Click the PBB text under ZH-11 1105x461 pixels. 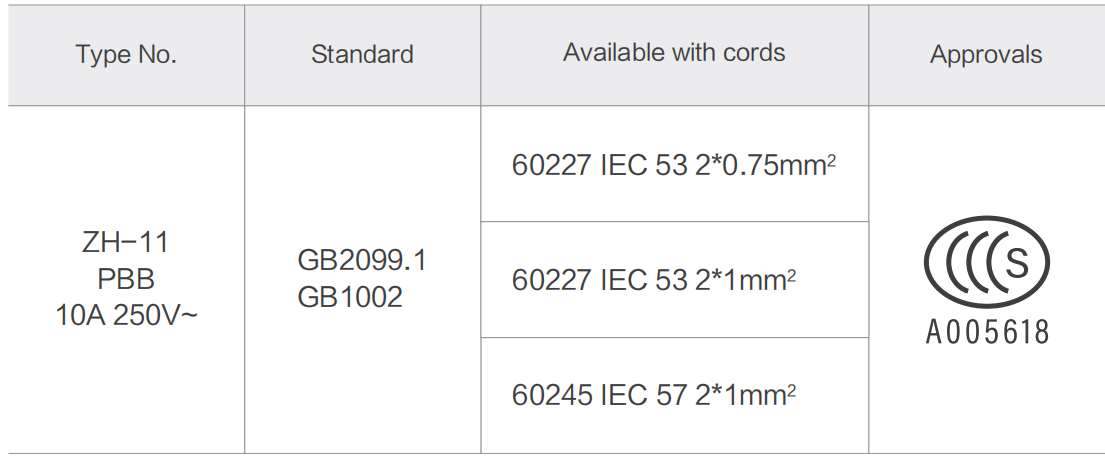point(126,280)
